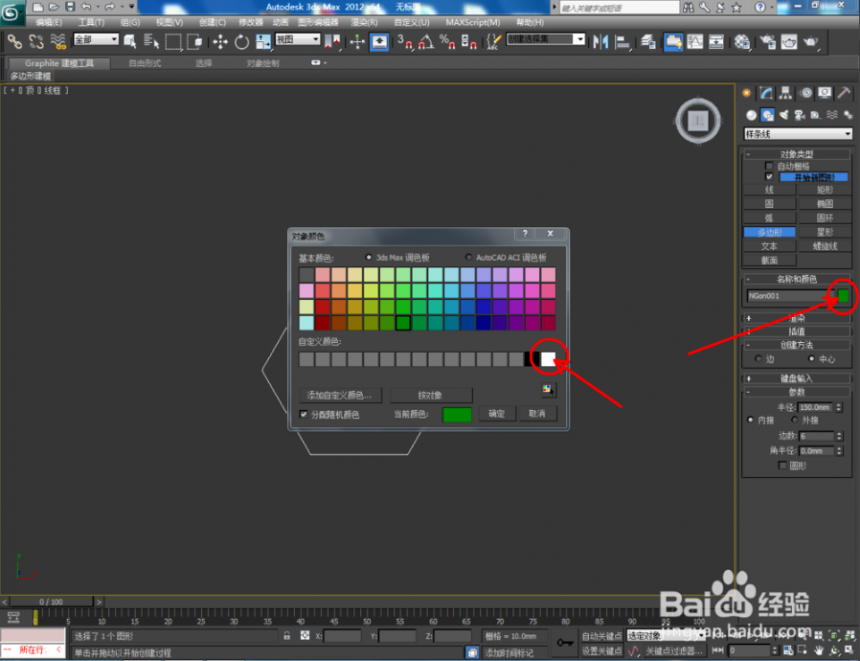The height and width of the screenshot is (661, 860).
Task: Switch to the 自由形式 ribbon tab
Action: 145,63
